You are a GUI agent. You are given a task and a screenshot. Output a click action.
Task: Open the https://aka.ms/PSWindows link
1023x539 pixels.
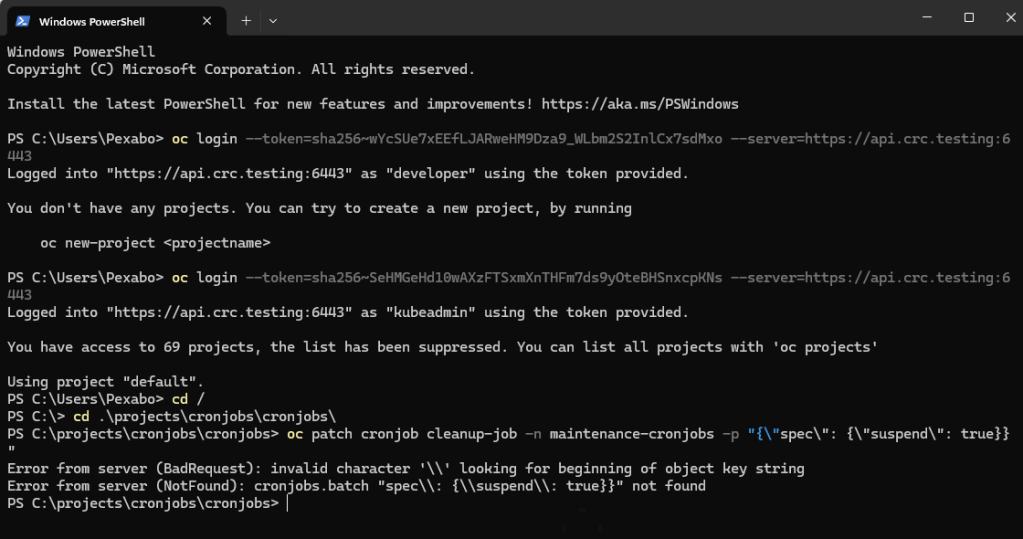(x=639, y=104)
